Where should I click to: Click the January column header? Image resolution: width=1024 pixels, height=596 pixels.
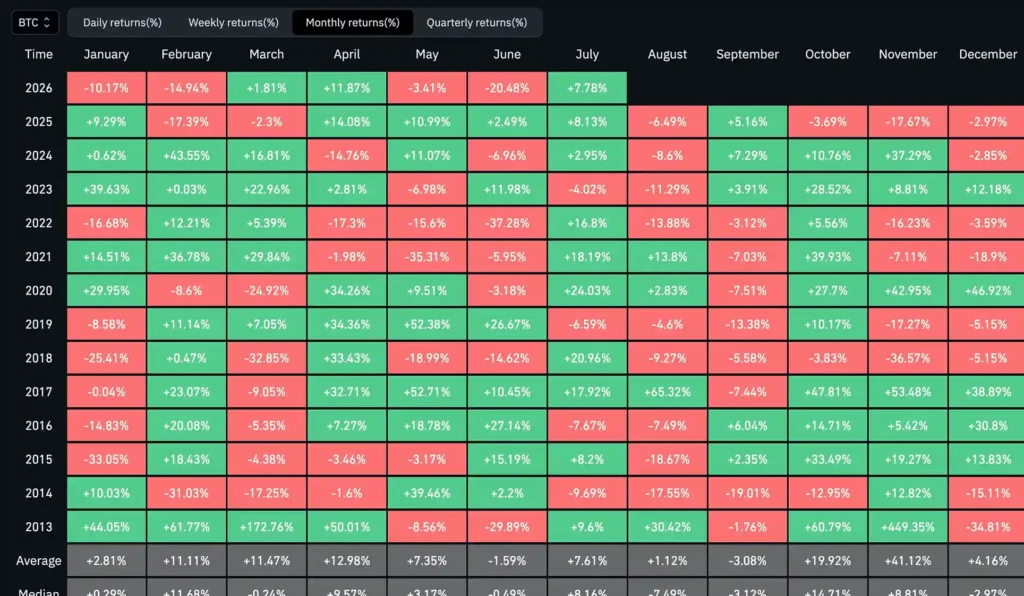tap(106, 54)
